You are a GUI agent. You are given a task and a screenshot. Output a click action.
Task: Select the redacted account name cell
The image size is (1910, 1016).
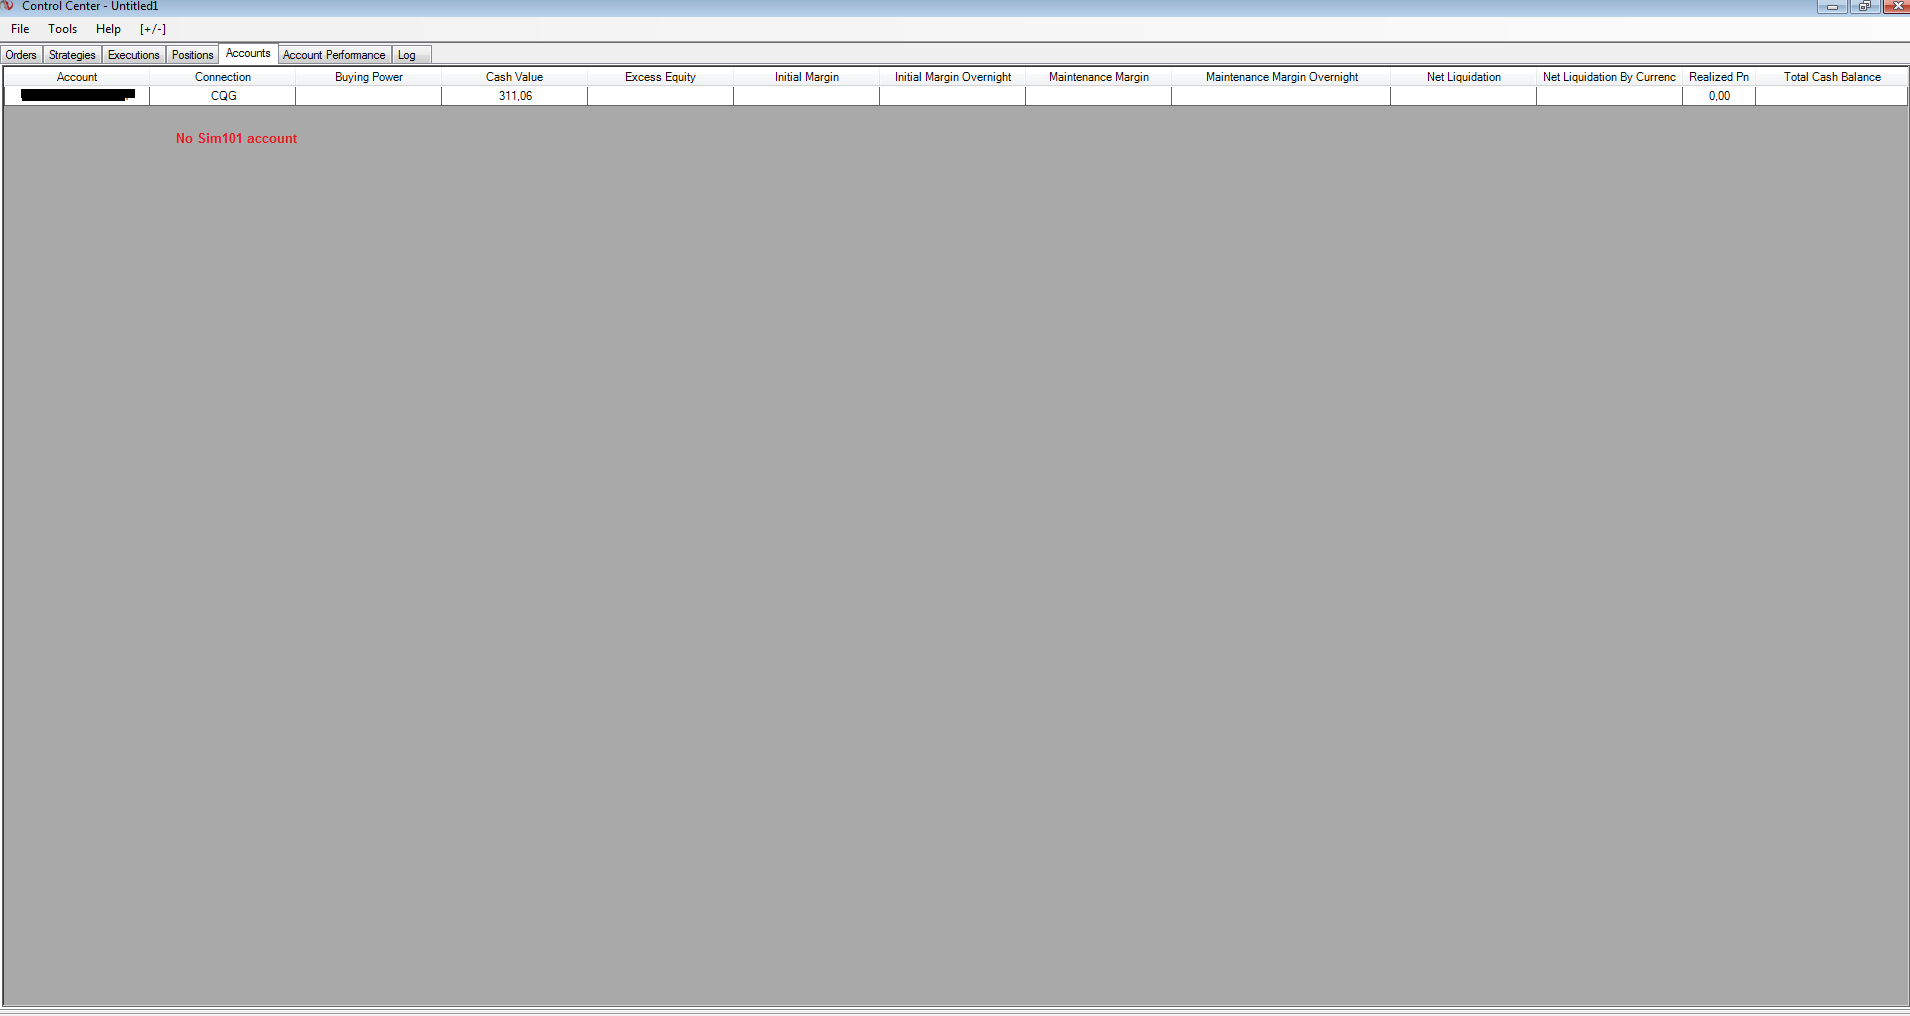(x=77, y=96)
